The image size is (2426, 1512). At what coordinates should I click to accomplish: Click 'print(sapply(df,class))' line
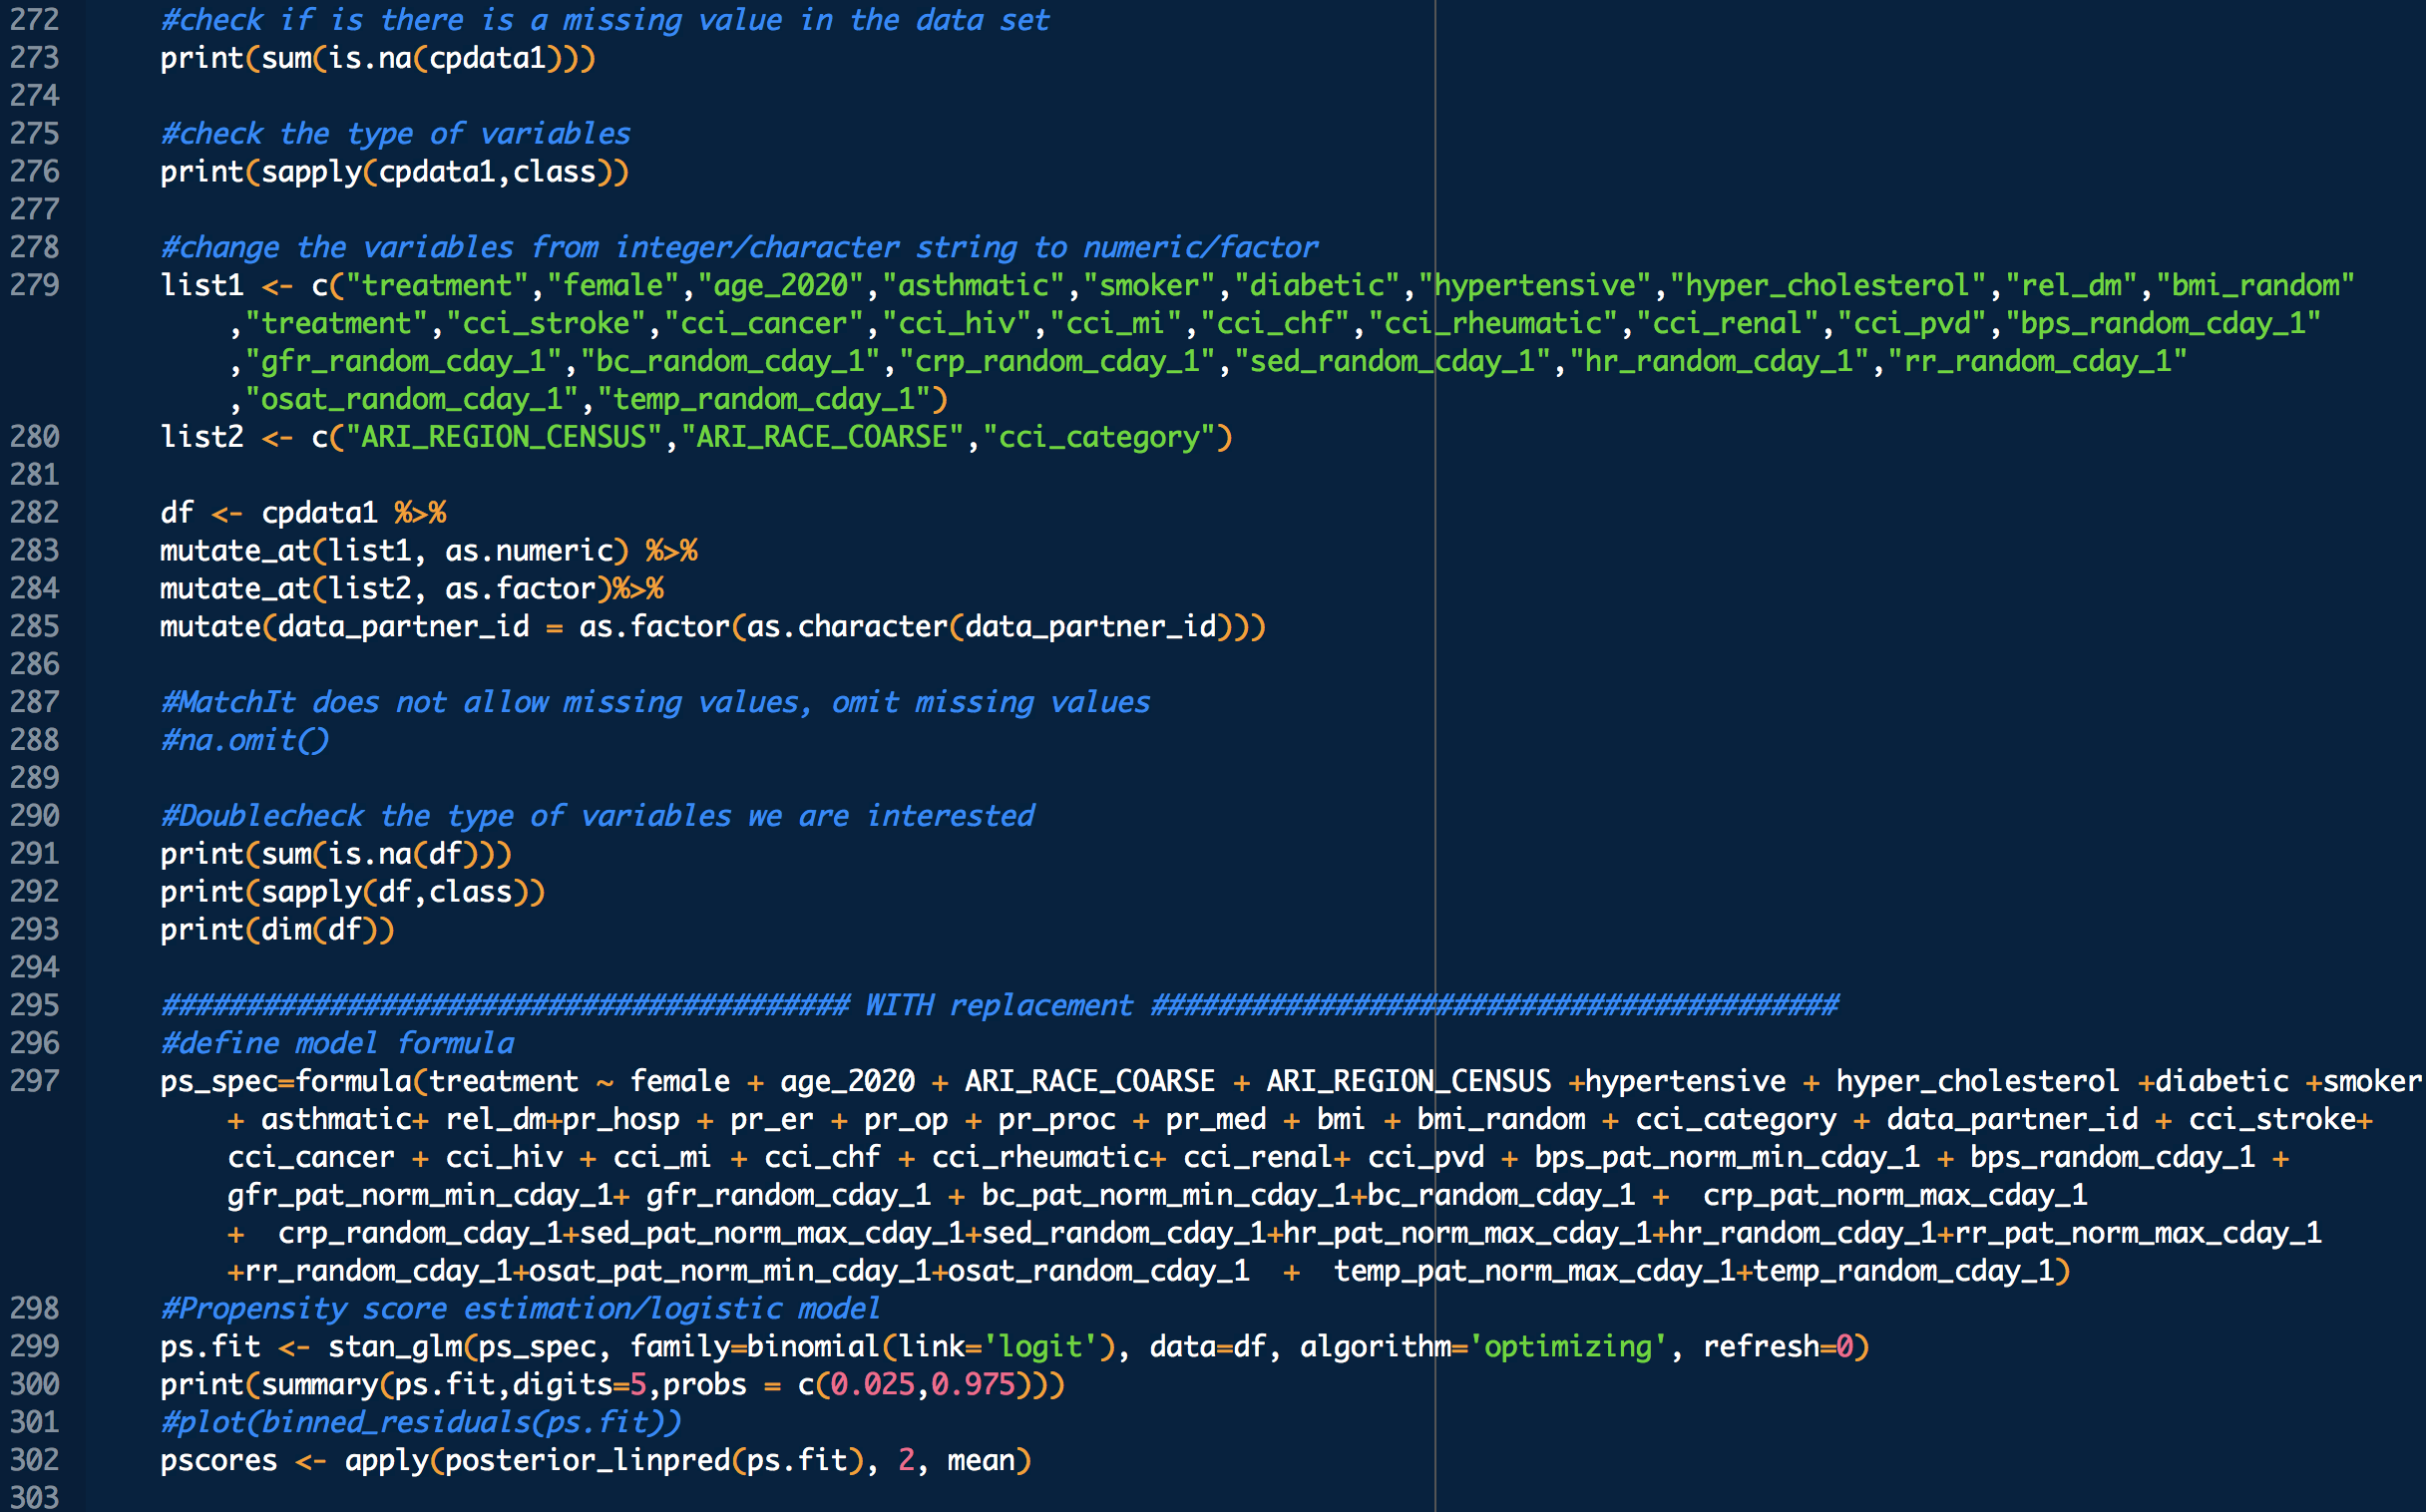click(x=353, y=892)
